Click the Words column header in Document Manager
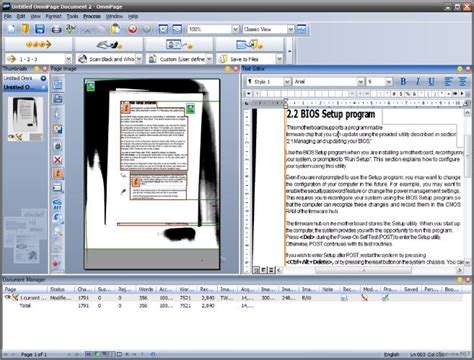The height and width of the screenshot is (360, 474). (146, 289)
